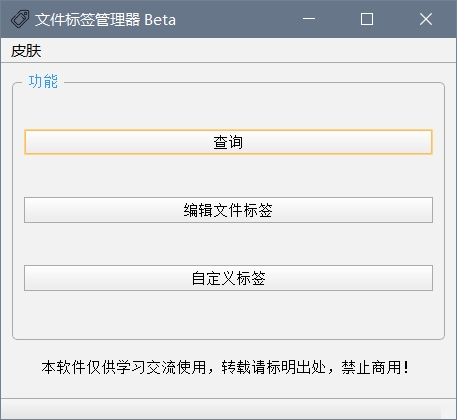Open the 皮肤 menu
This screenshot has width=457, height=420.
[x=26, y=51]
